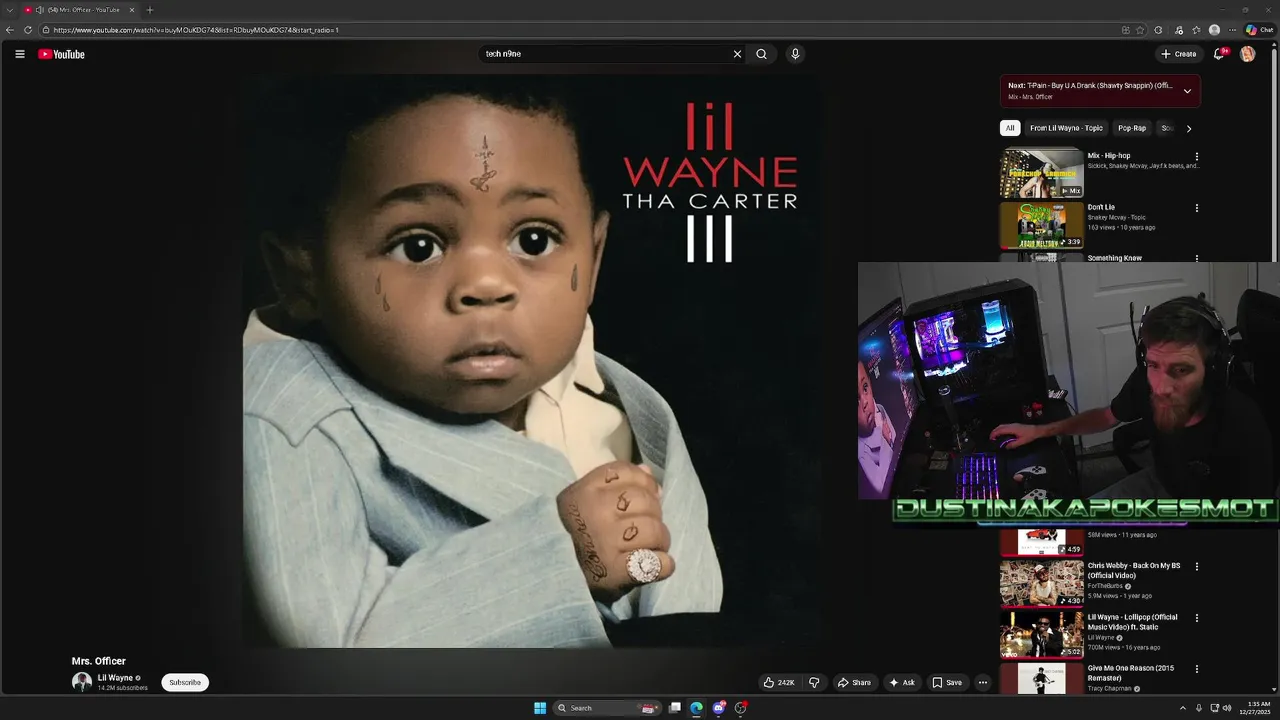Open the browser profile avatar
The width and height of the screenshot is (1280, 720).
[x=1214, y=30]
